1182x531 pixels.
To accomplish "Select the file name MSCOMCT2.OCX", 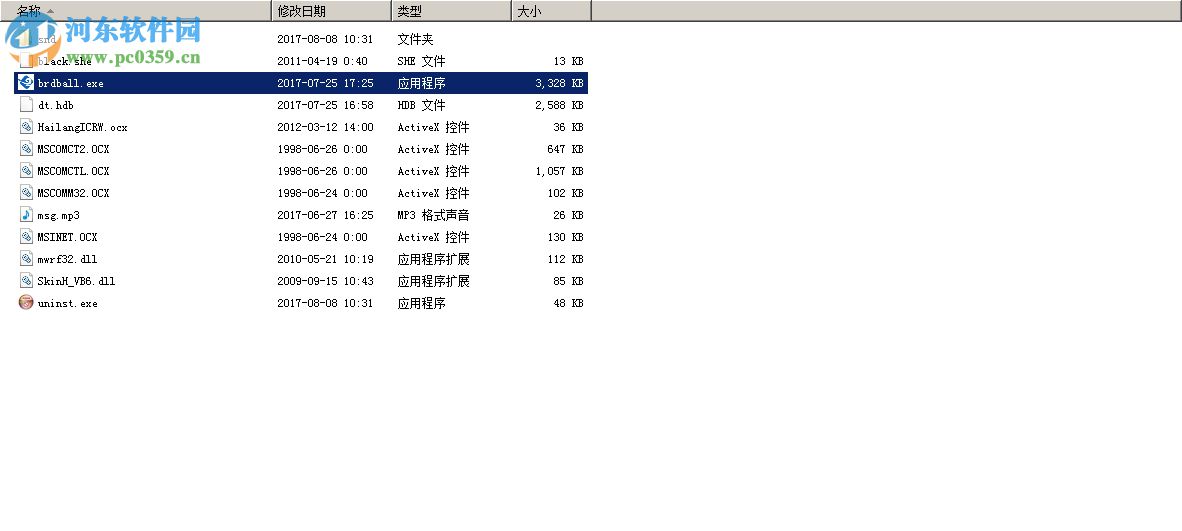I will (x=73, y=149).
